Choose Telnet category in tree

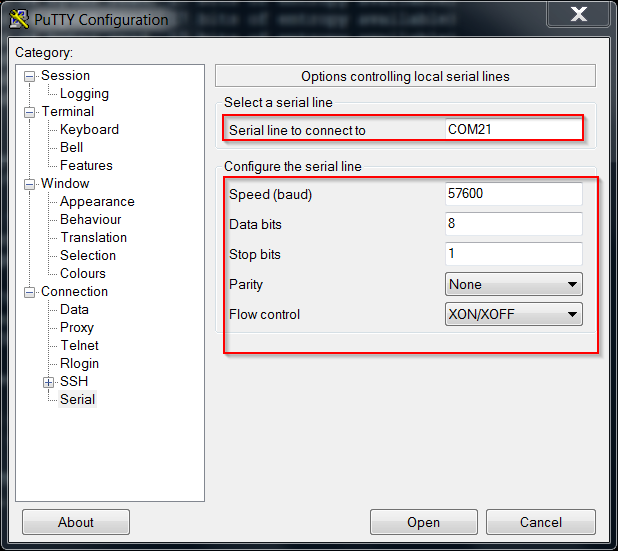coord(79,346)
